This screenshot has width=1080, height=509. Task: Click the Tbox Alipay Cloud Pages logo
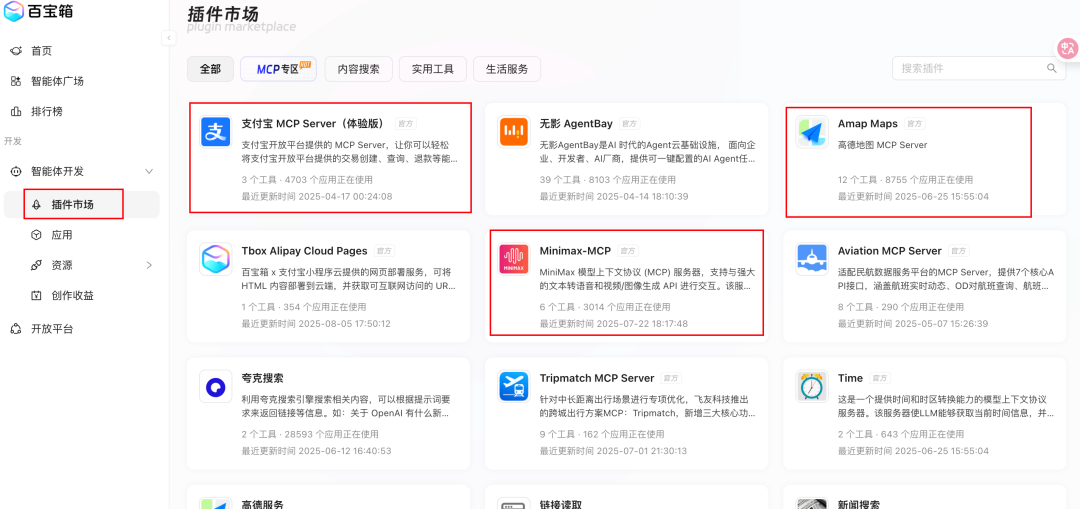click(x=216, y=259)
